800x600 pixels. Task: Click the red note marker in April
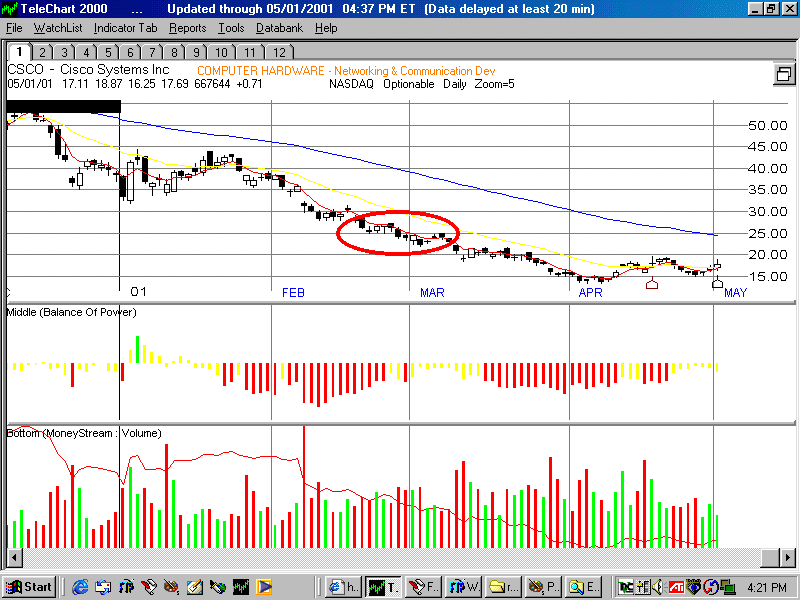[652, 284]
